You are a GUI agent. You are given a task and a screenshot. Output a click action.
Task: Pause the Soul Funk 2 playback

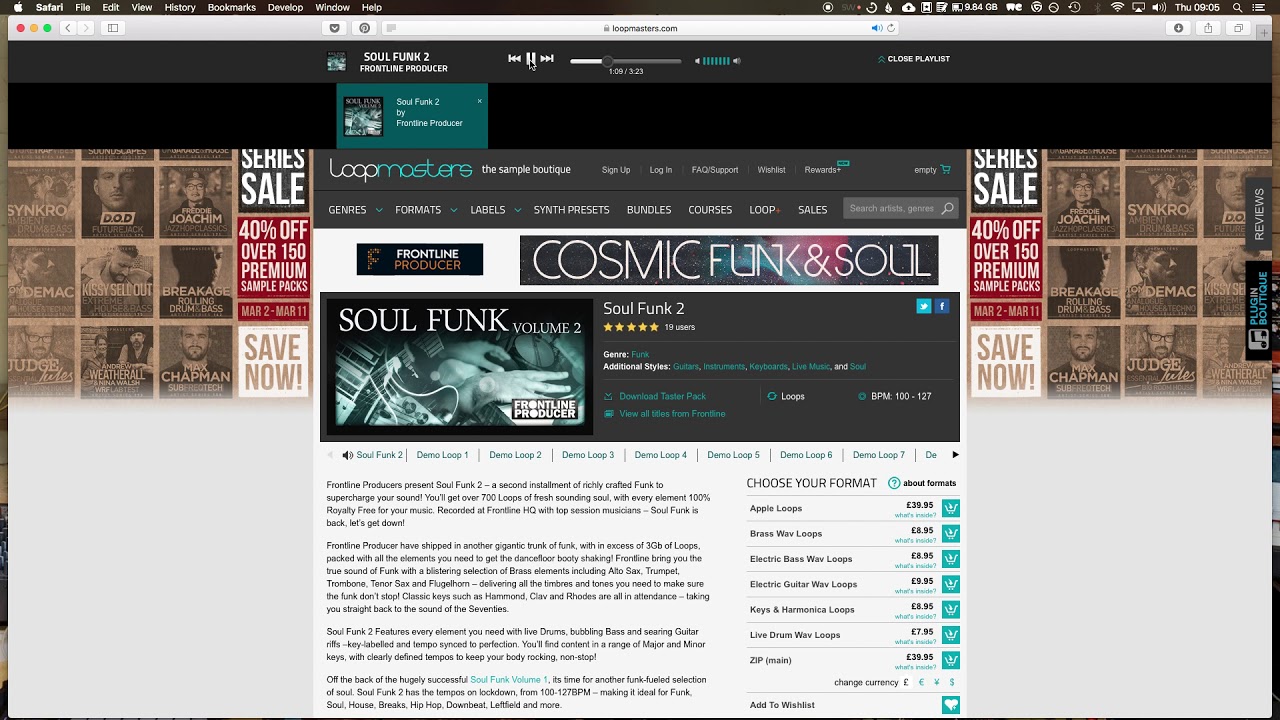(531, 59)
